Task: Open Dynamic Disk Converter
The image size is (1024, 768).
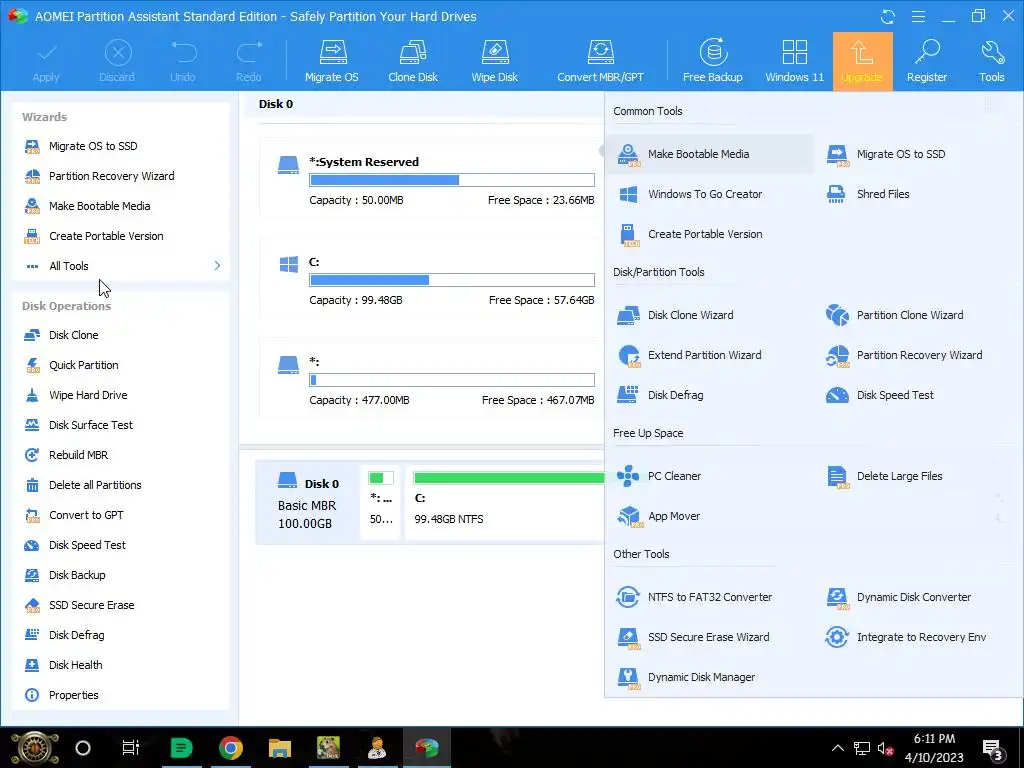Action: [x=899, y=597]
